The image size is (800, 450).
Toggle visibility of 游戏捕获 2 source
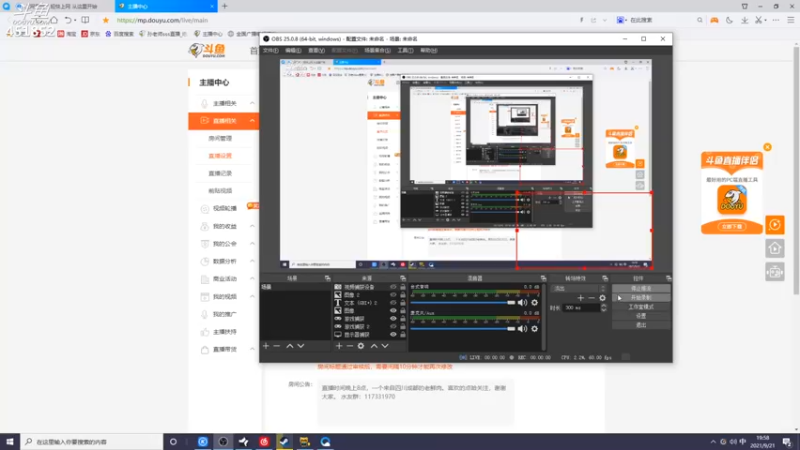point(393,327)
